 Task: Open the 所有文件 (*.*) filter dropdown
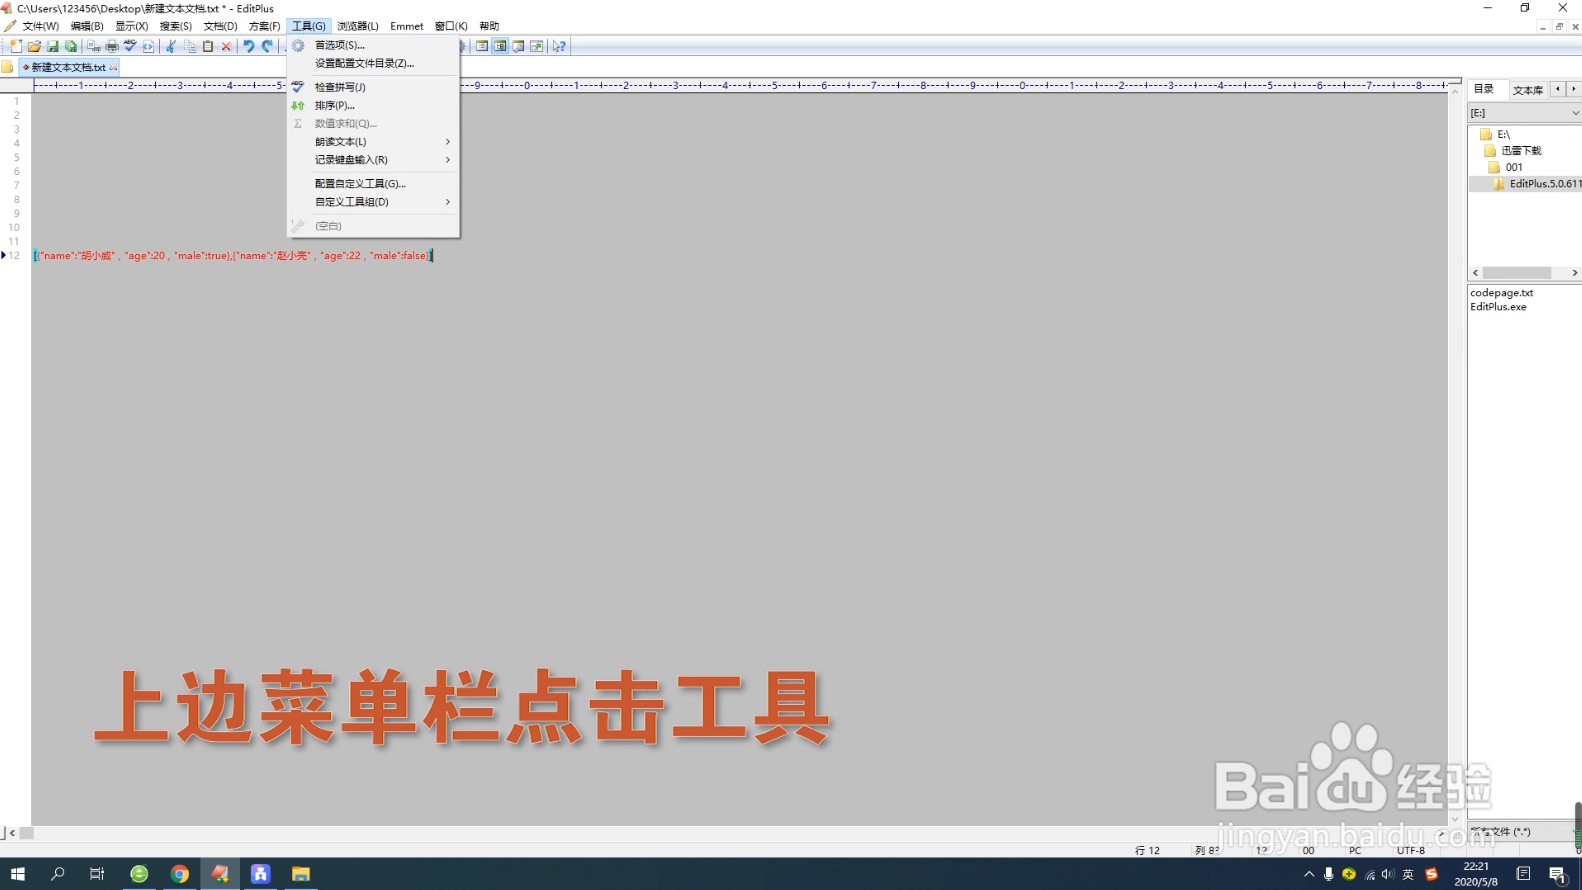[x=1522, y=832]
